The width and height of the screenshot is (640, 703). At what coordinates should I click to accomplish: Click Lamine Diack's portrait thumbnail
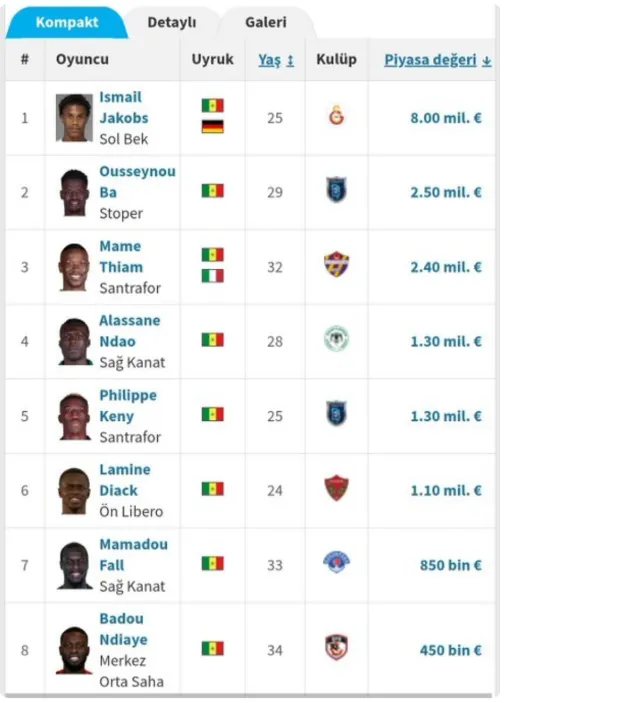[74, 491]
